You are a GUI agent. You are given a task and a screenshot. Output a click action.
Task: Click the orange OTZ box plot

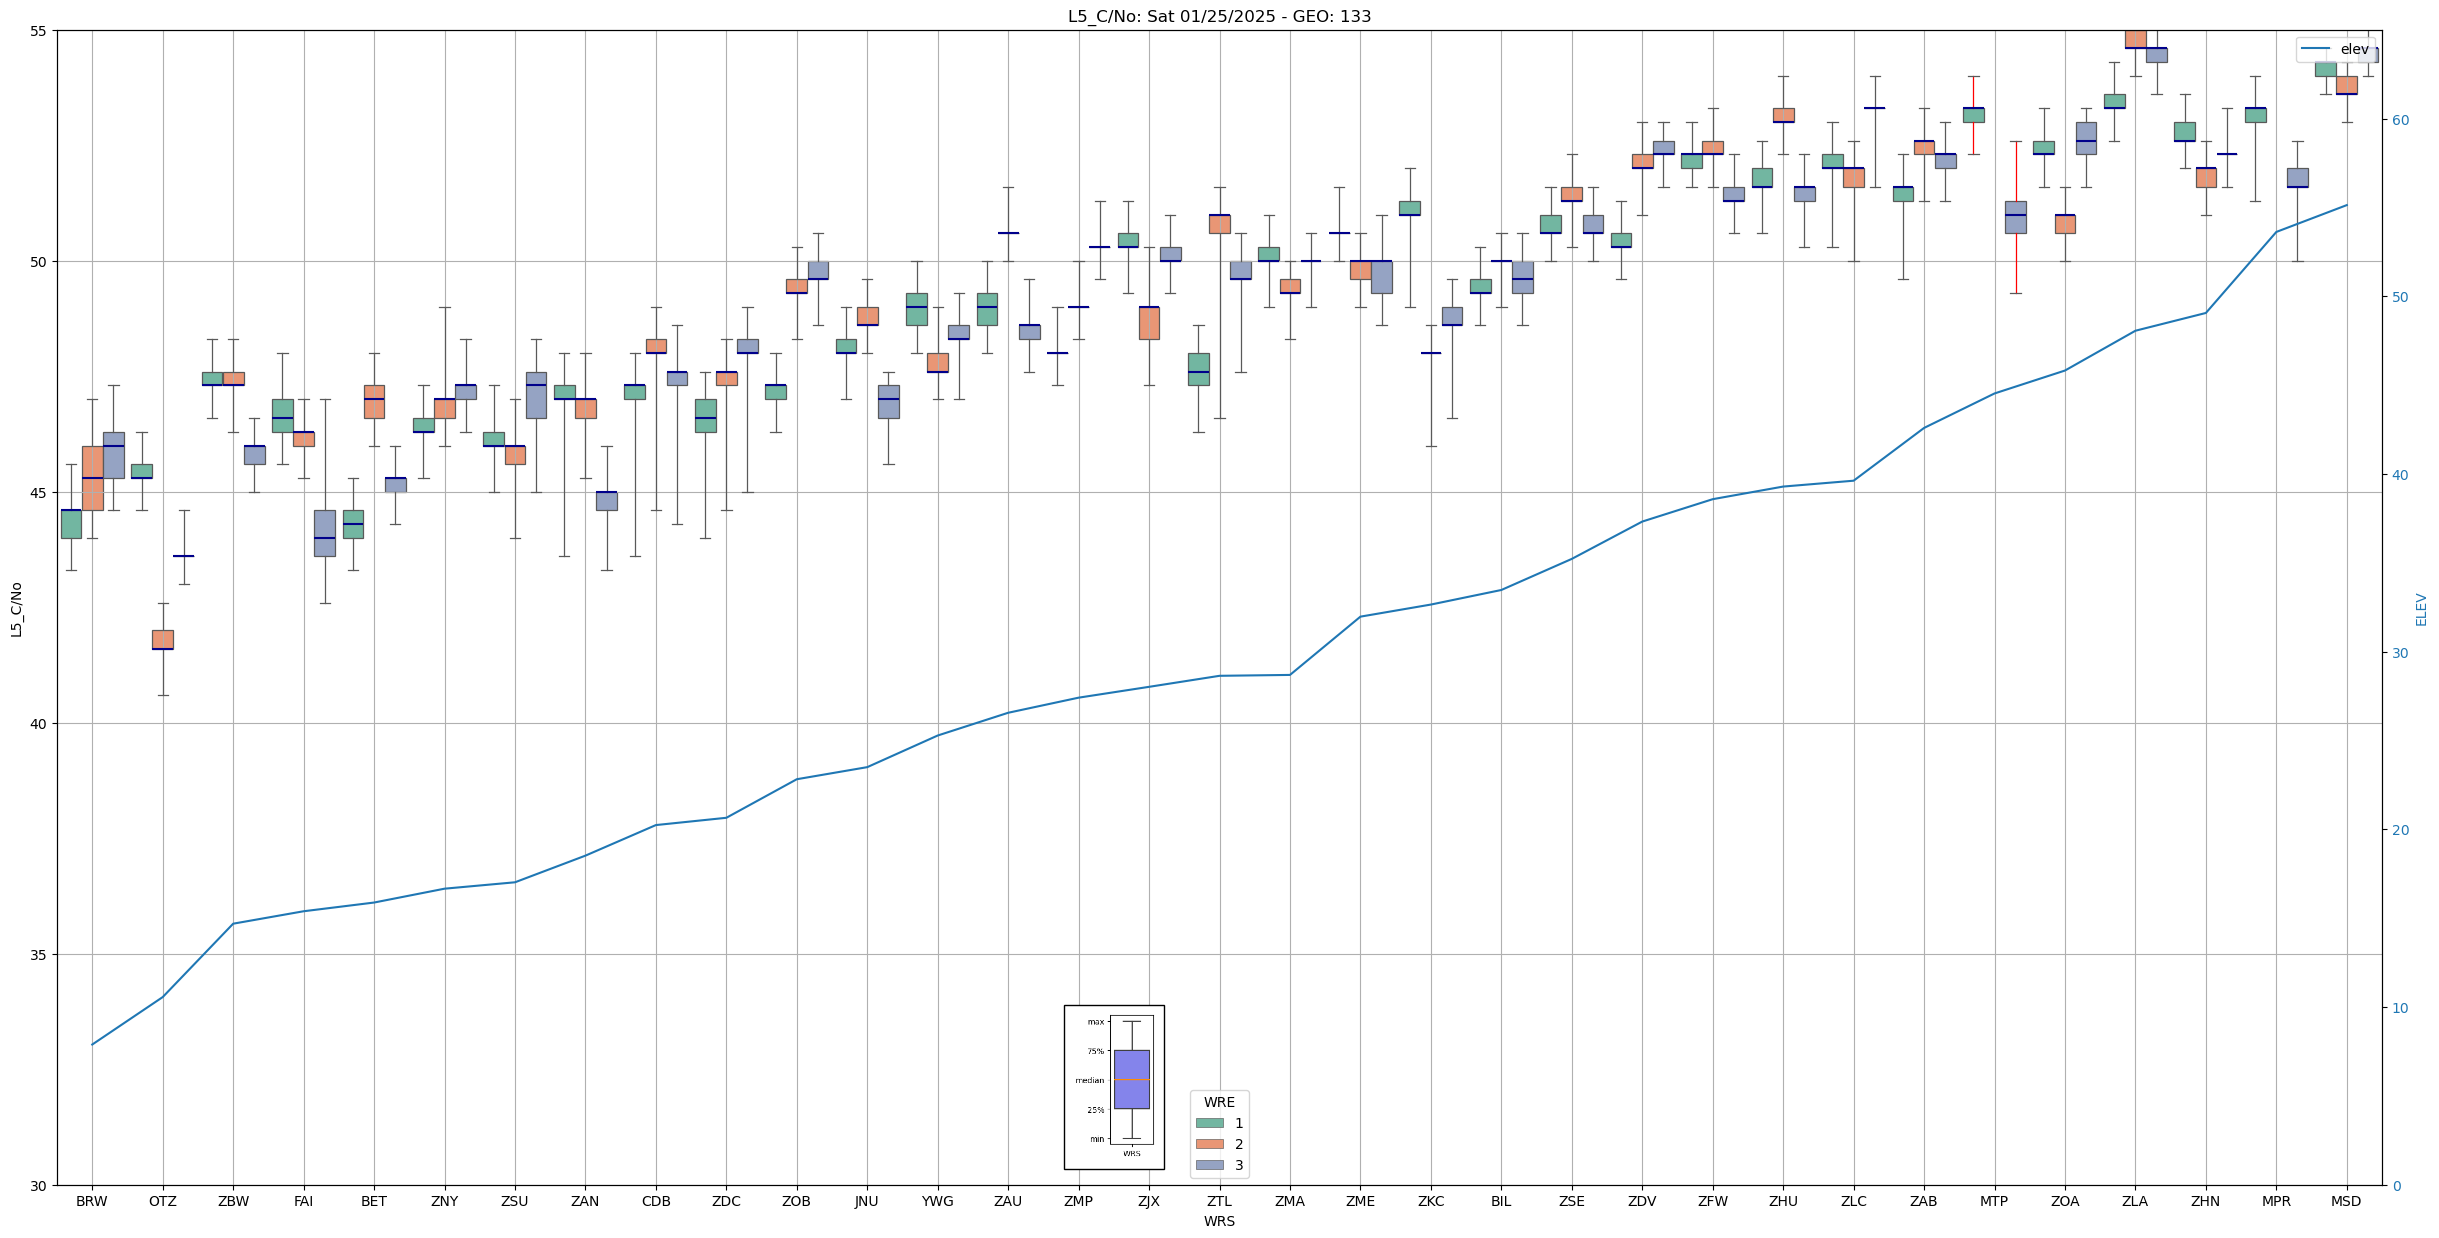tap(162, 639)
